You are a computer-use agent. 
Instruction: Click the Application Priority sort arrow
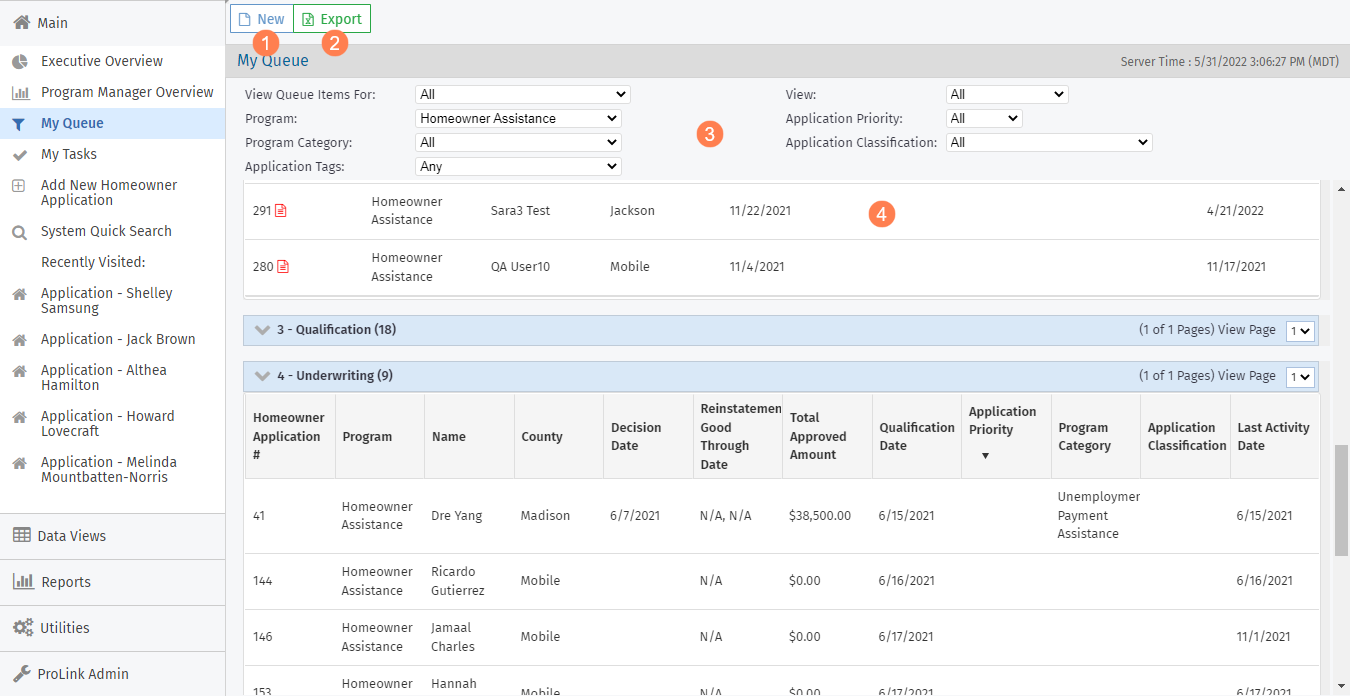984,456
